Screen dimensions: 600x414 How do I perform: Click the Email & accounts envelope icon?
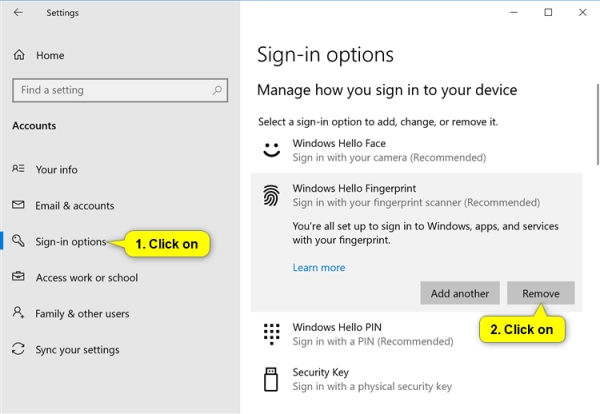pyautogui.click(x=18, y=205)
